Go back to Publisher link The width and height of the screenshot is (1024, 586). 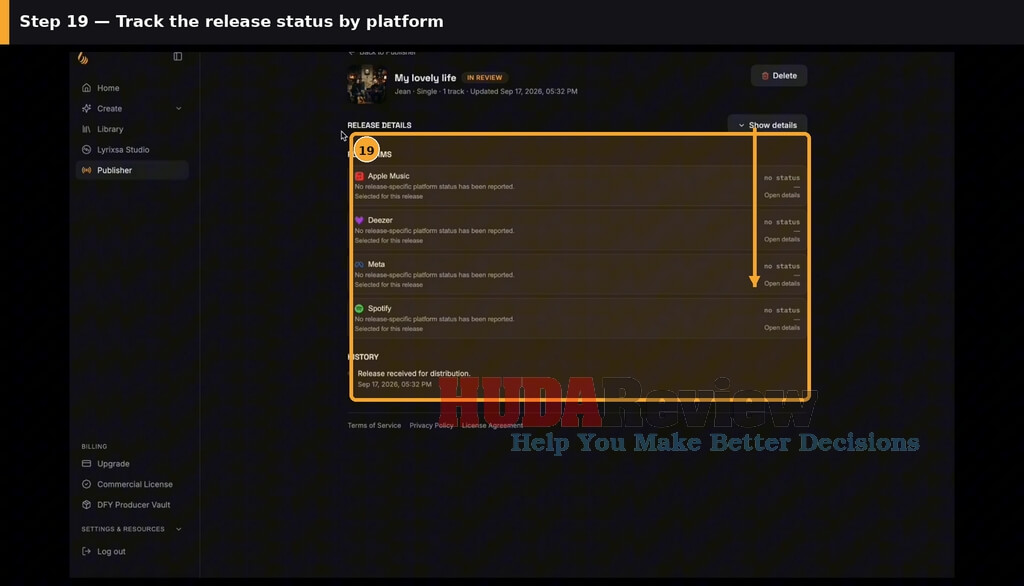[382, 52]
